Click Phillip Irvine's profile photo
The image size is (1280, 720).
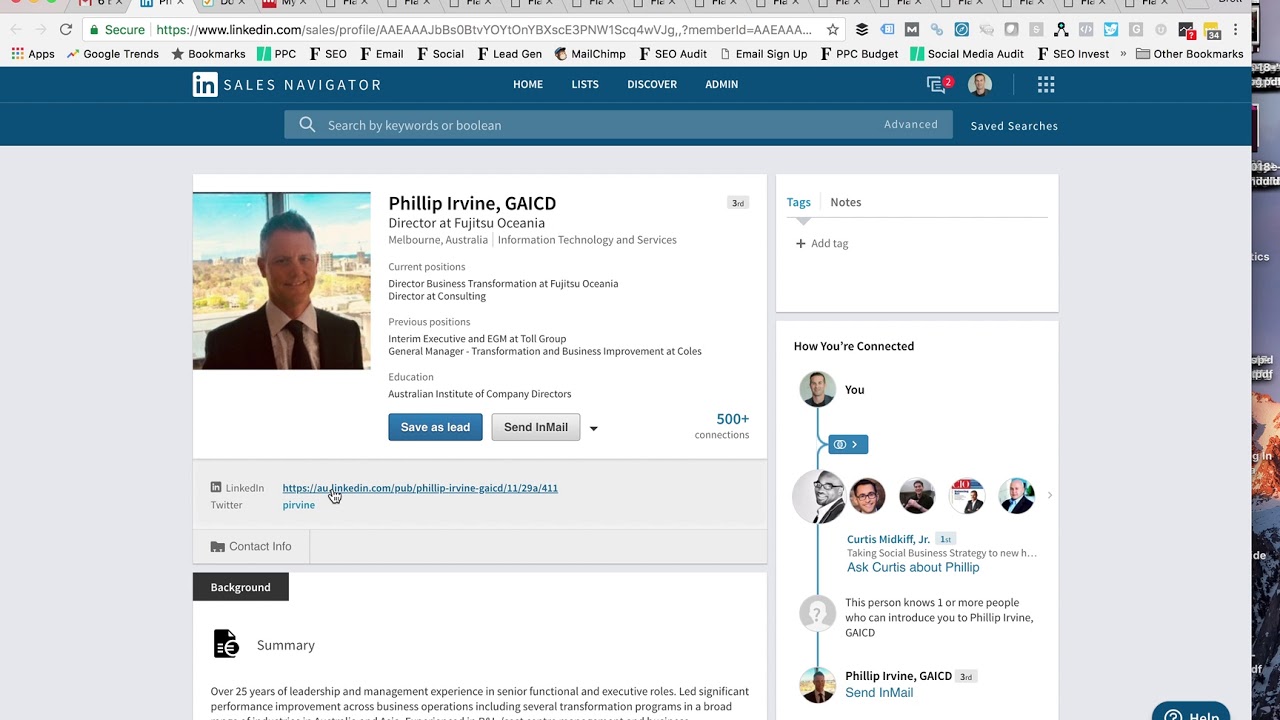[x=281, y=281]
